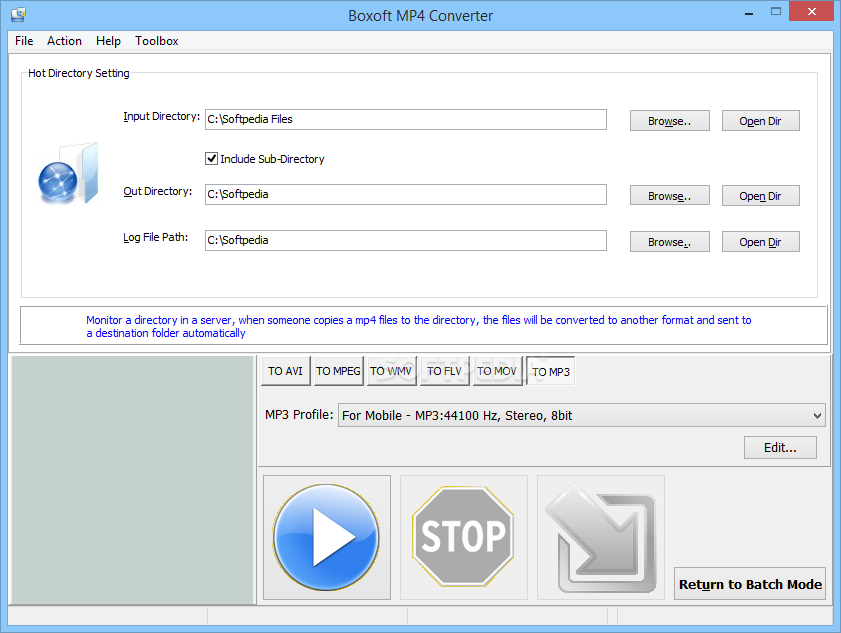Switch to the TO WMV tab
This screenshot has width=841, height=633.
[x=391, y=371]
